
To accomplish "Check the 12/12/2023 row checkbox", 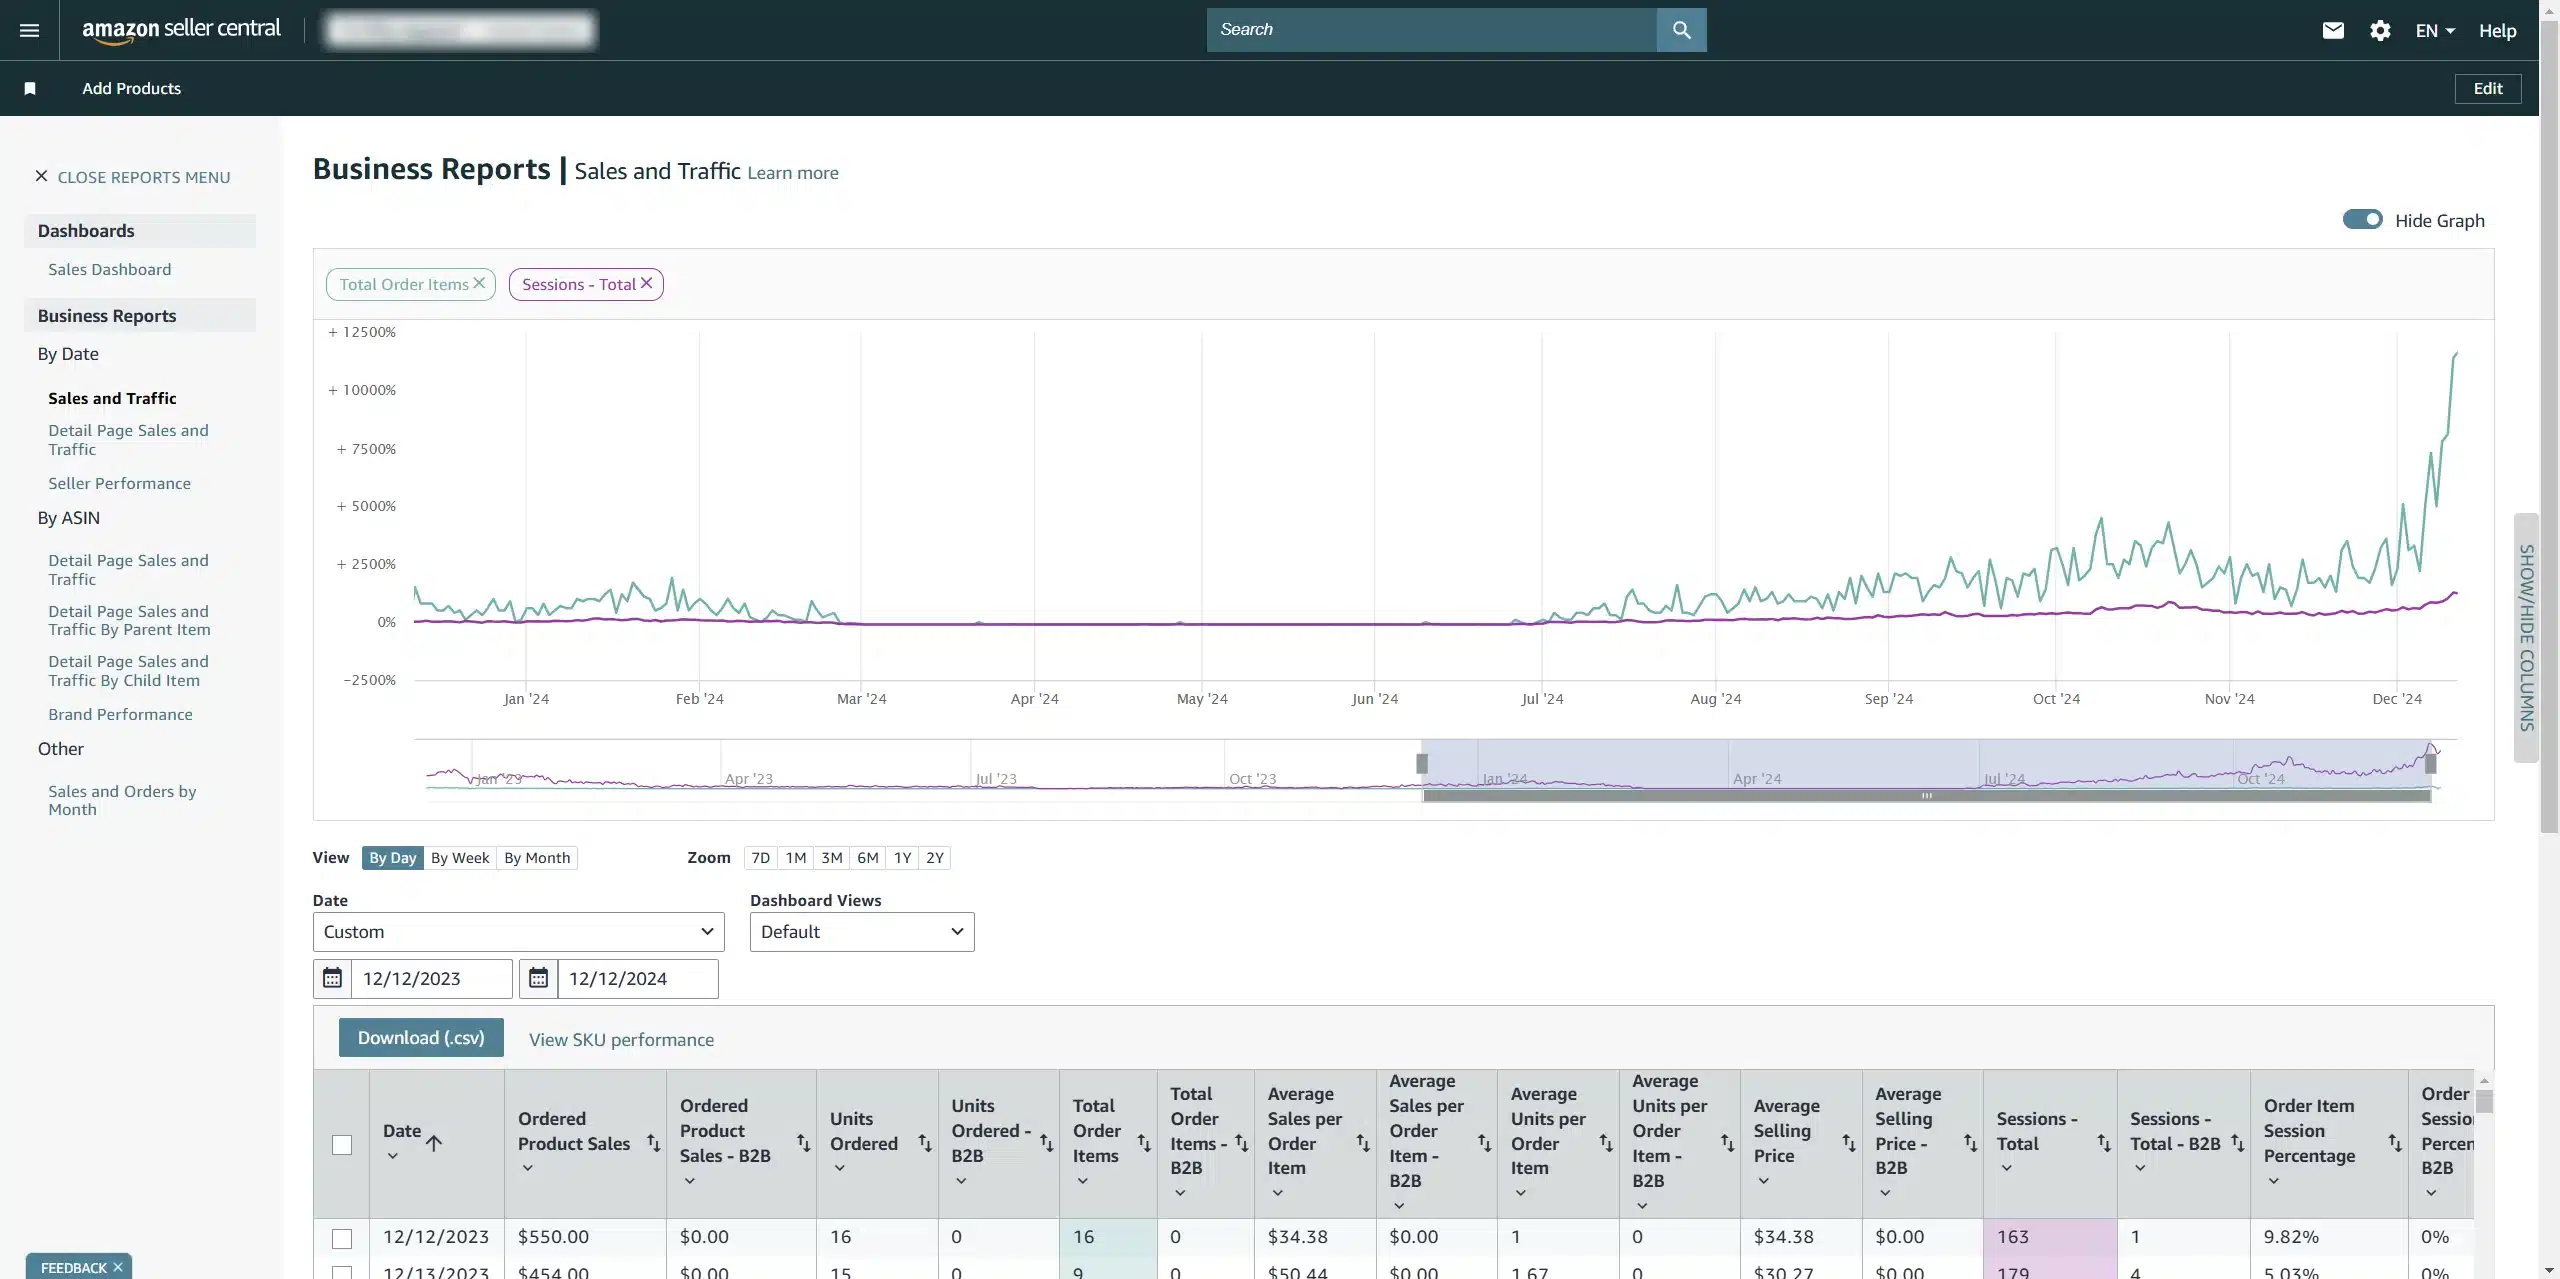I will (342, 1238).
